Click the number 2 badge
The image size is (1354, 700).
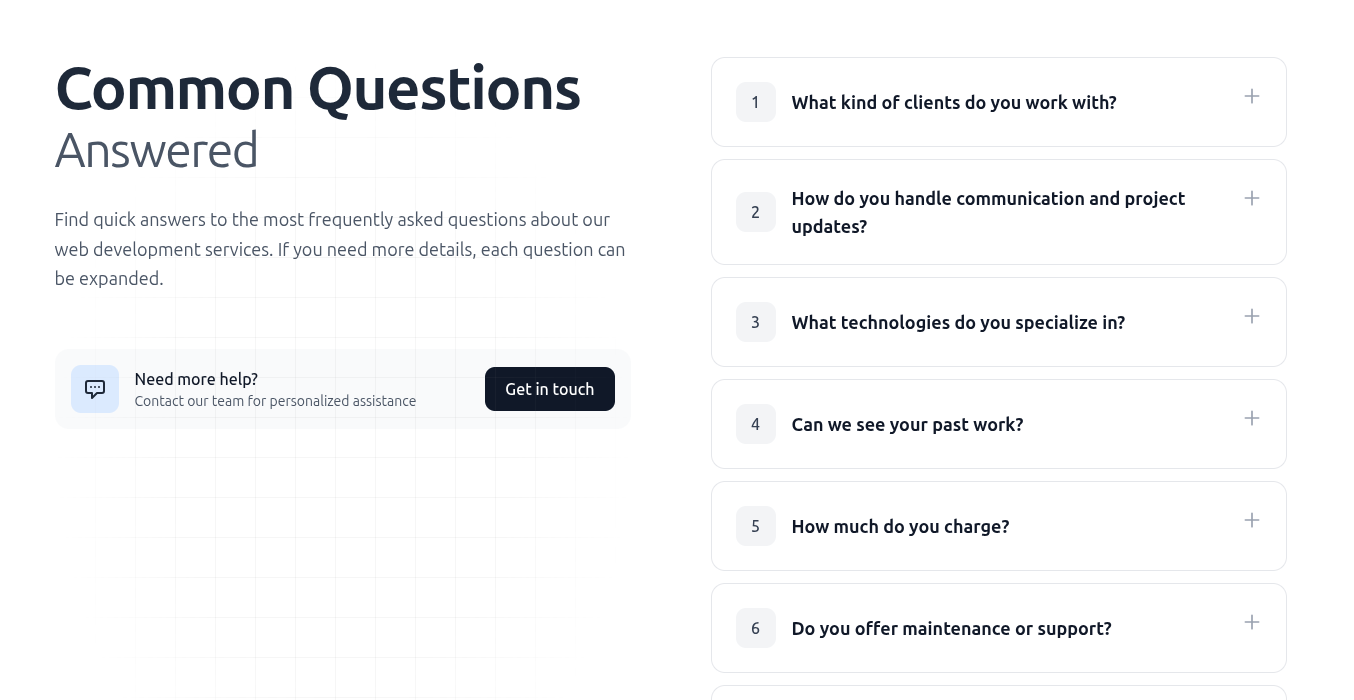(755, 212)
